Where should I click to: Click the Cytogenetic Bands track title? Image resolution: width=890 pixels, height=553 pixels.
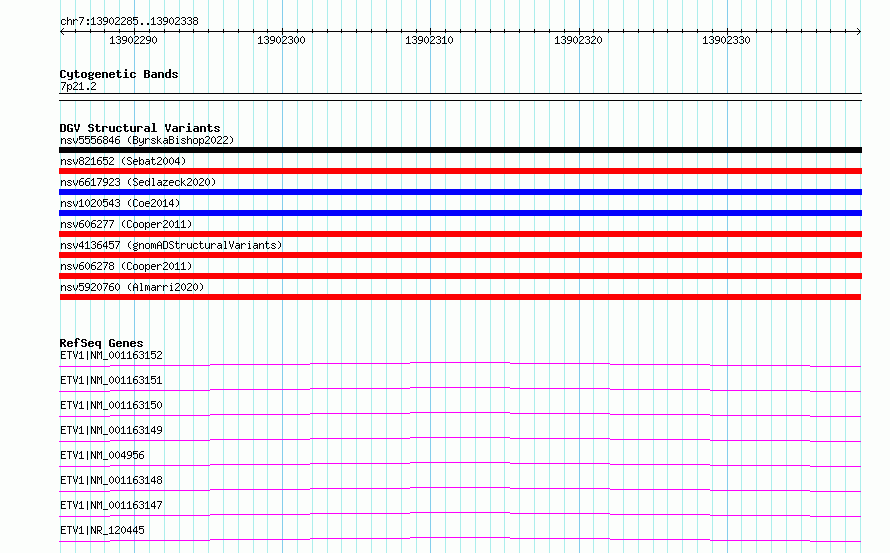click(x=119, y=74)
